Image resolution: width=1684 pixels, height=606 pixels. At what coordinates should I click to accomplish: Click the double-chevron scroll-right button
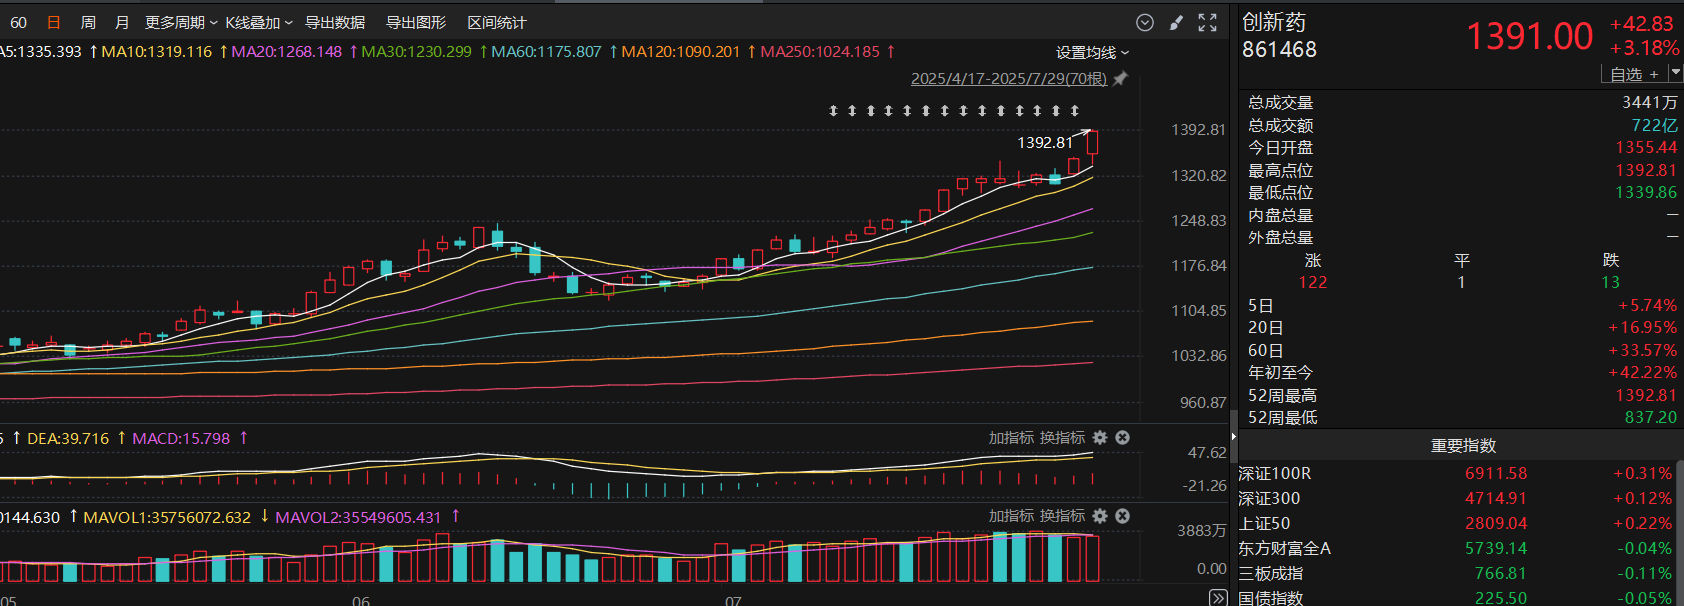1218,598
